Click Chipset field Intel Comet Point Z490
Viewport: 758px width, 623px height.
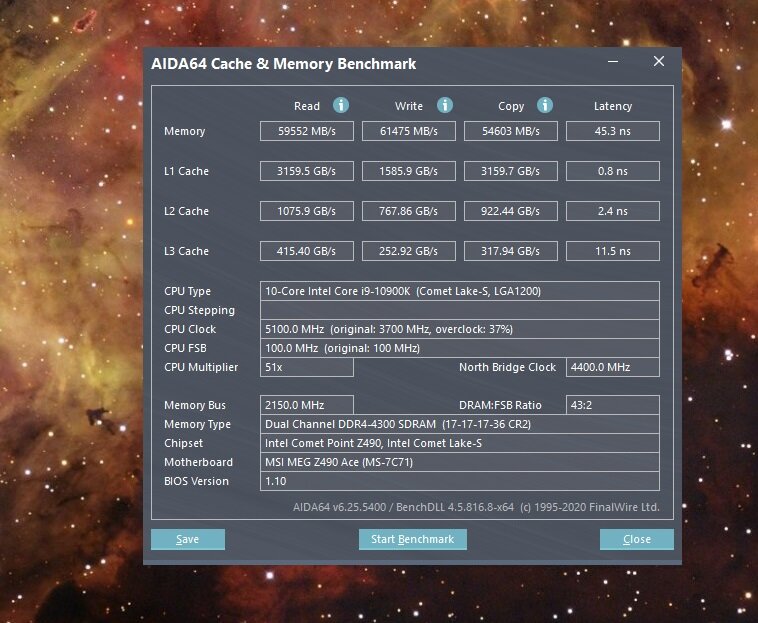(460, 443)
